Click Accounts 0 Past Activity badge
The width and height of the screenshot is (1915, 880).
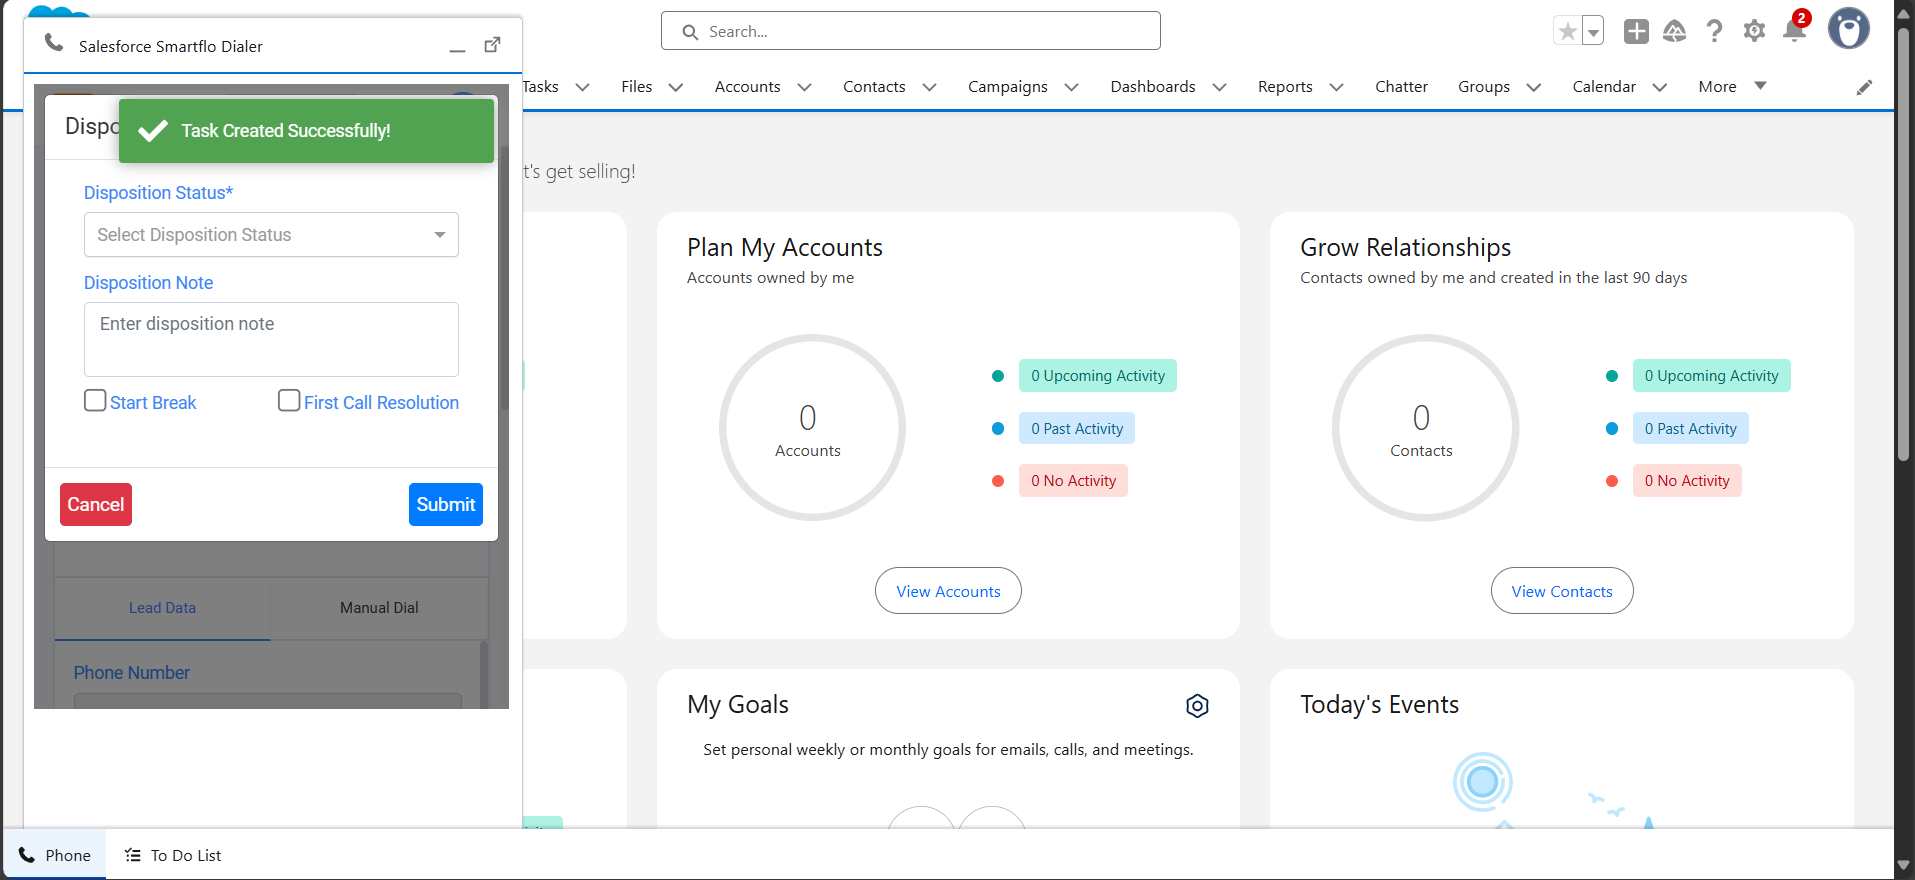click(x=1077, y=429)
